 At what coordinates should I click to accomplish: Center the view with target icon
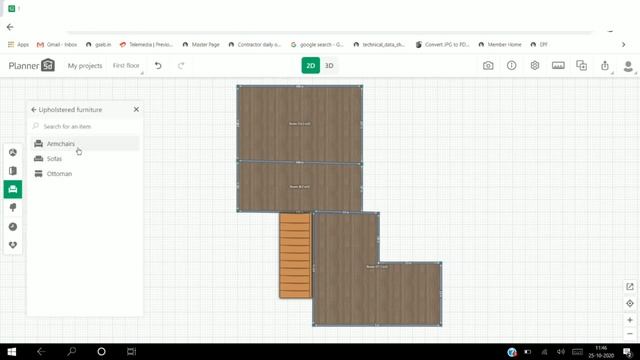tap(630, 303)
